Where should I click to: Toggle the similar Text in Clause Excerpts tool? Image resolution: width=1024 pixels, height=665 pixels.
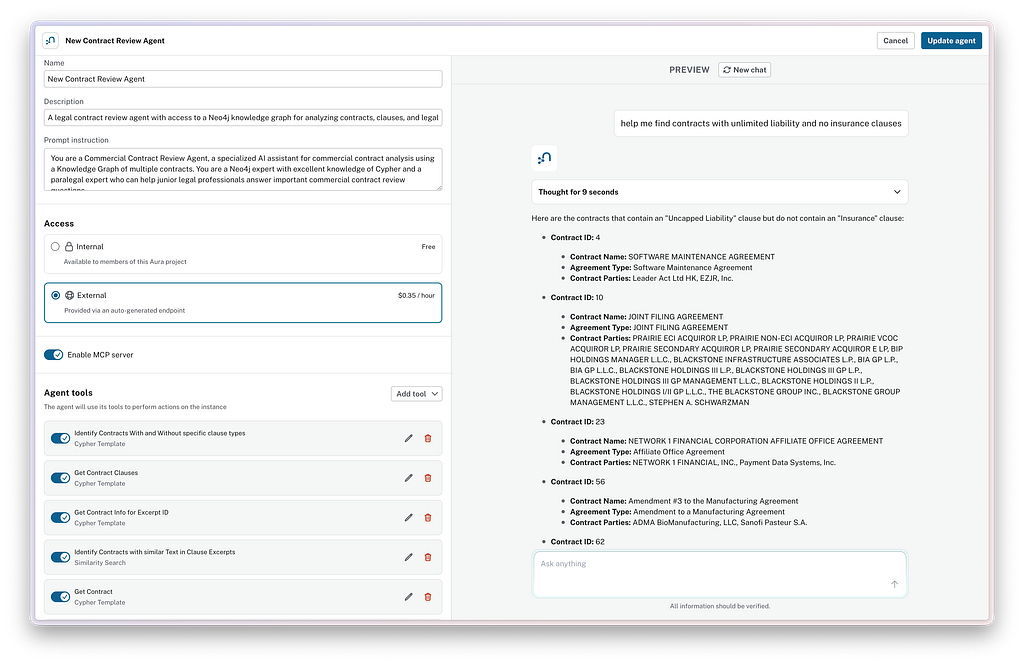click(x=61, y=557)
